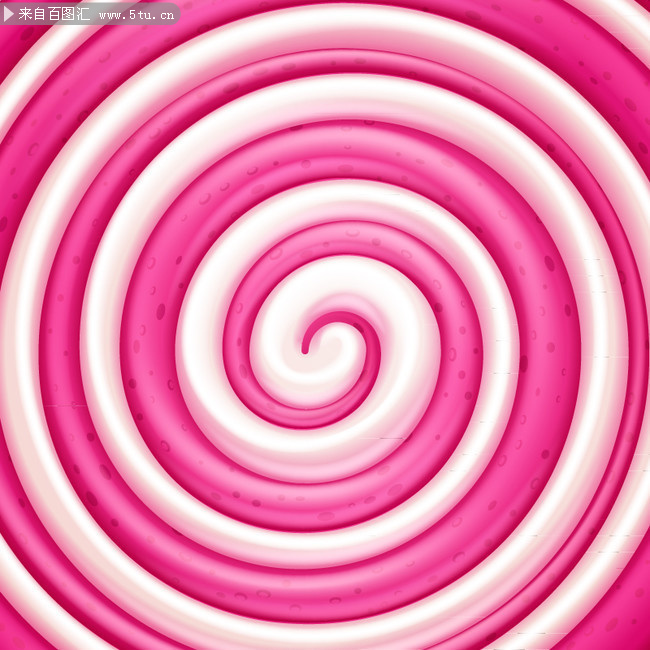Select the 自 character in the watermark

point(39,14)
